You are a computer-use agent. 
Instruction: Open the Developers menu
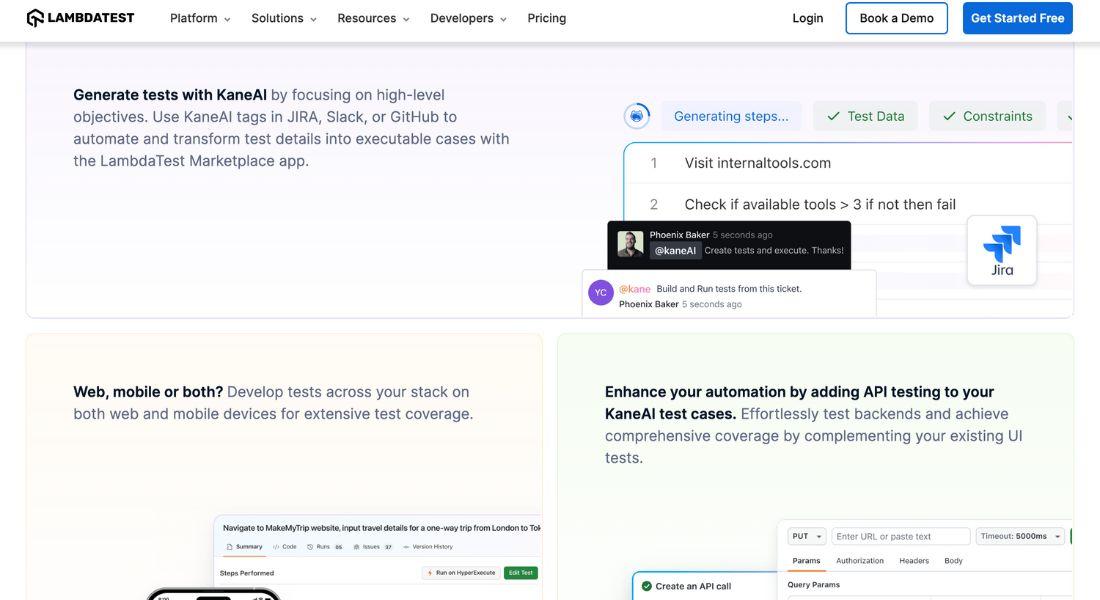[x=468, y=18]
